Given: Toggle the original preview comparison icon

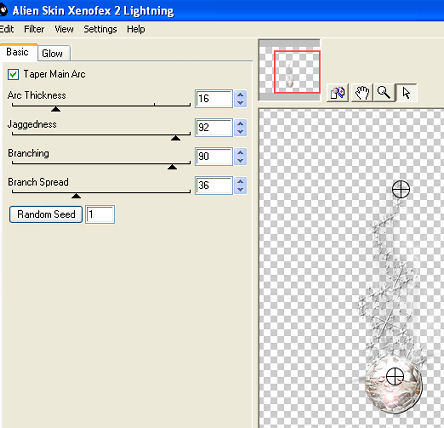Looking at the screenshot, I should 338,92.
